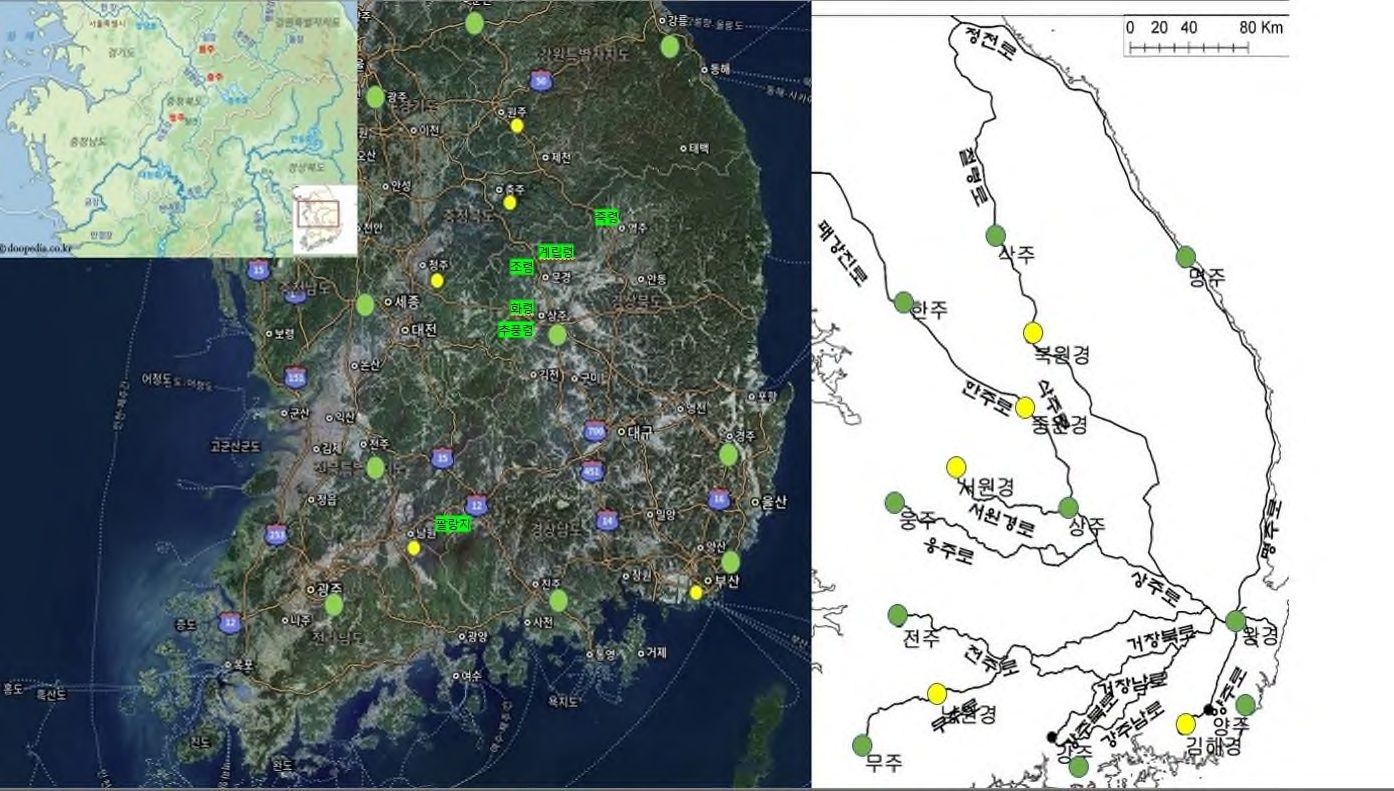
Task: Click the green 추풍령 pass label
Action: tap(516, 330)
